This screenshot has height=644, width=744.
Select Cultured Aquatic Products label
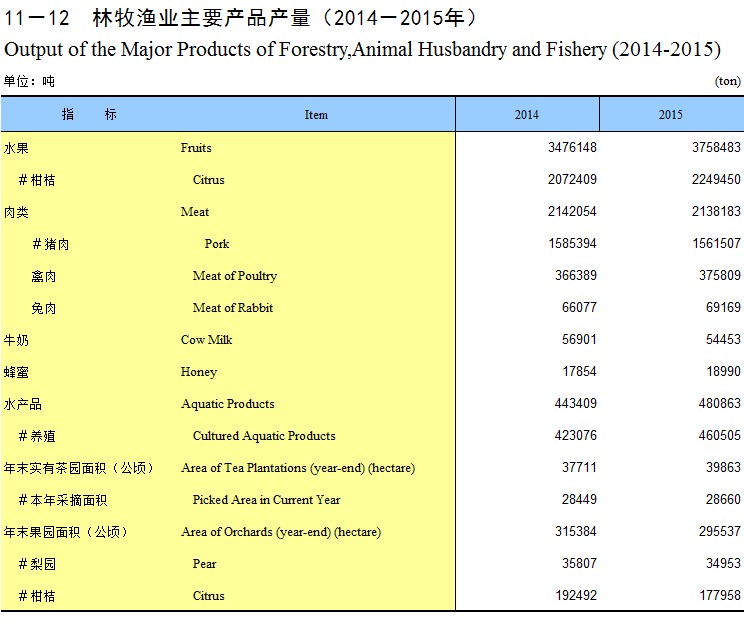[264, 436]
